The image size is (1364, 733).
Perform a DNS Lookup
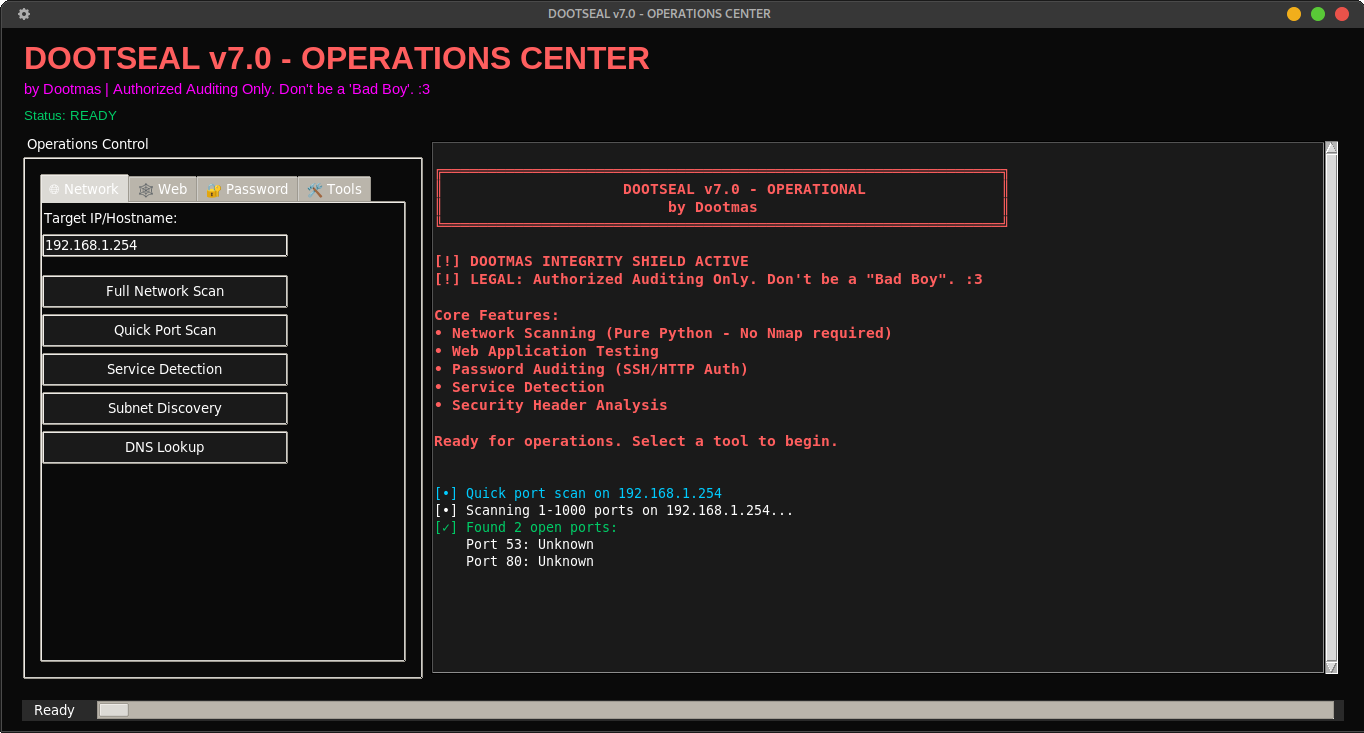pyautogui.click(x=164, y=447)
